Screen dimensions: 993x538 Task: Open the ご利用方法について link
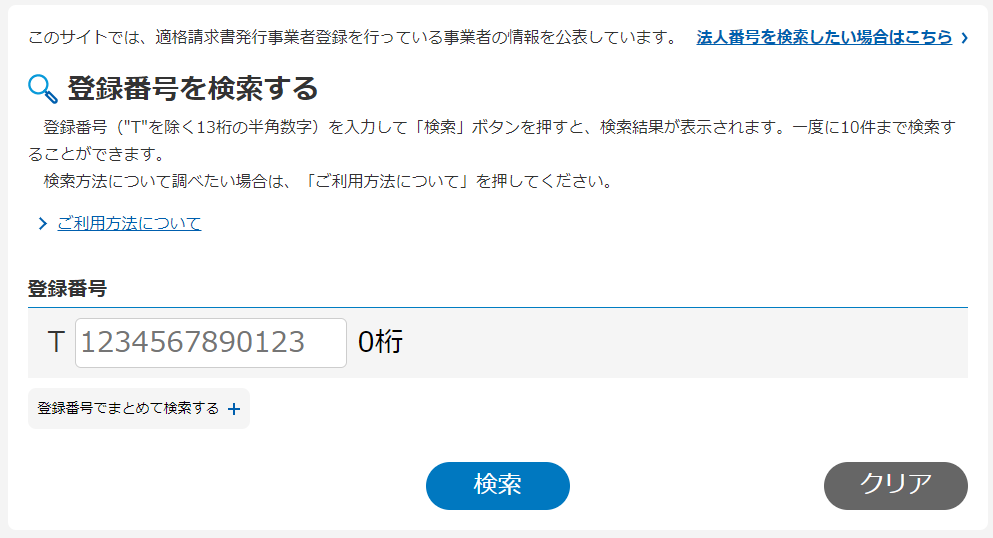click(129, 223)
